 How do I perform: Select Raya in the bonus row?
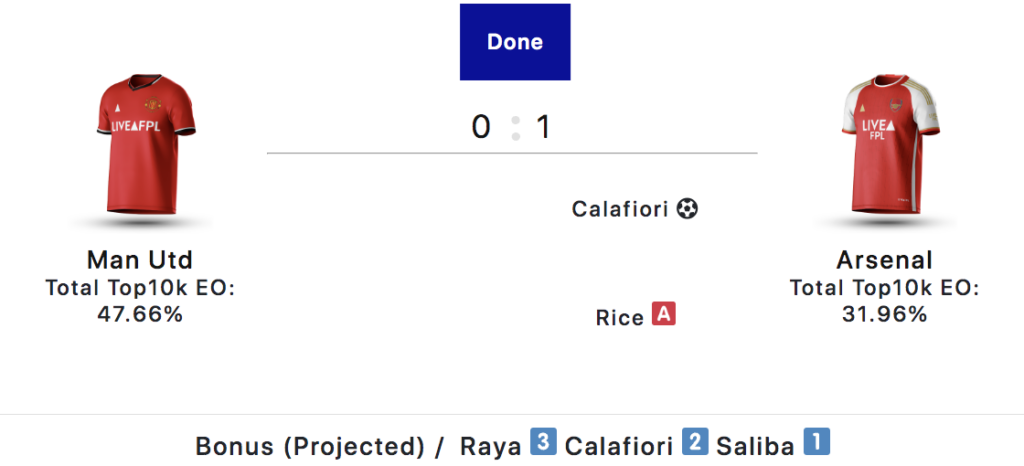[x=490, y=445]
